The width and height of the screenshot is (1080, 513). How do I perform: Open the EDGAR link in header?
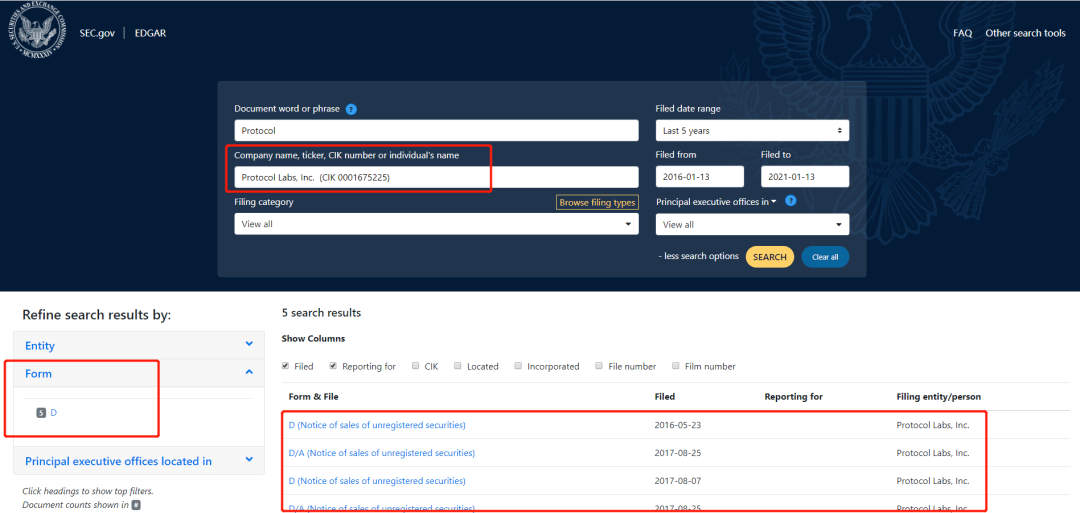coord(149,33)
